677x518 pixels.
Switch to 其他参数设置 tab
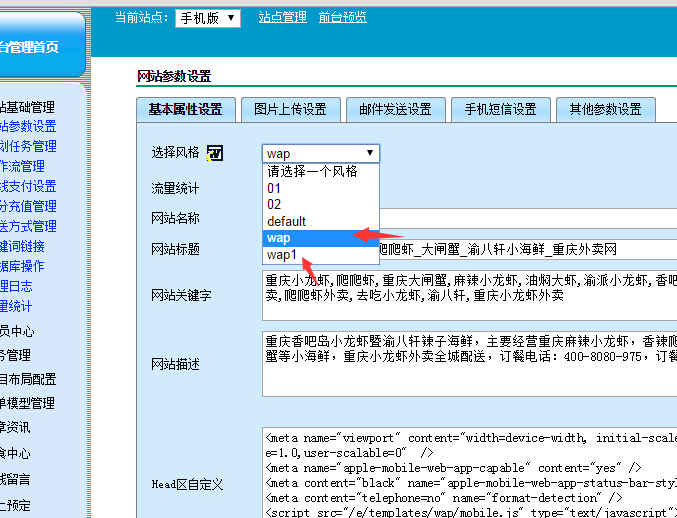(606, 110)
